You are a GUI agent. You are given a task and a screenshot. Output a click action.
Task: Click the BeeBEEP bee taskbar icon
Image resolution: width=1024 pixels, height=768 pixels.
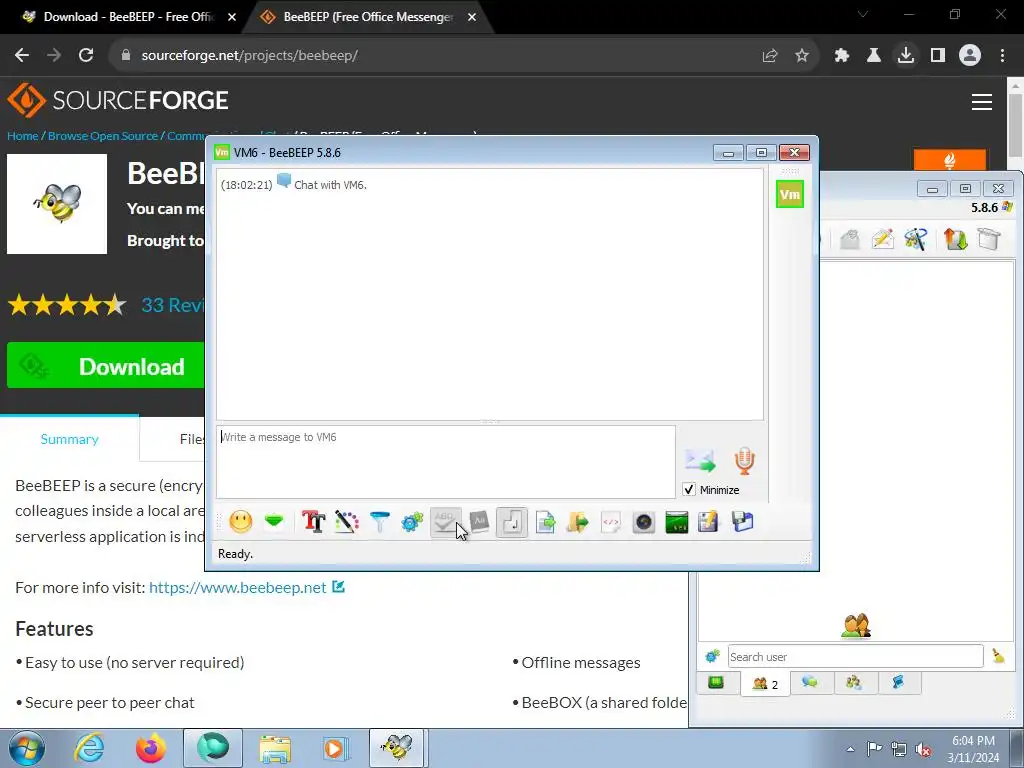pos(398,748)
